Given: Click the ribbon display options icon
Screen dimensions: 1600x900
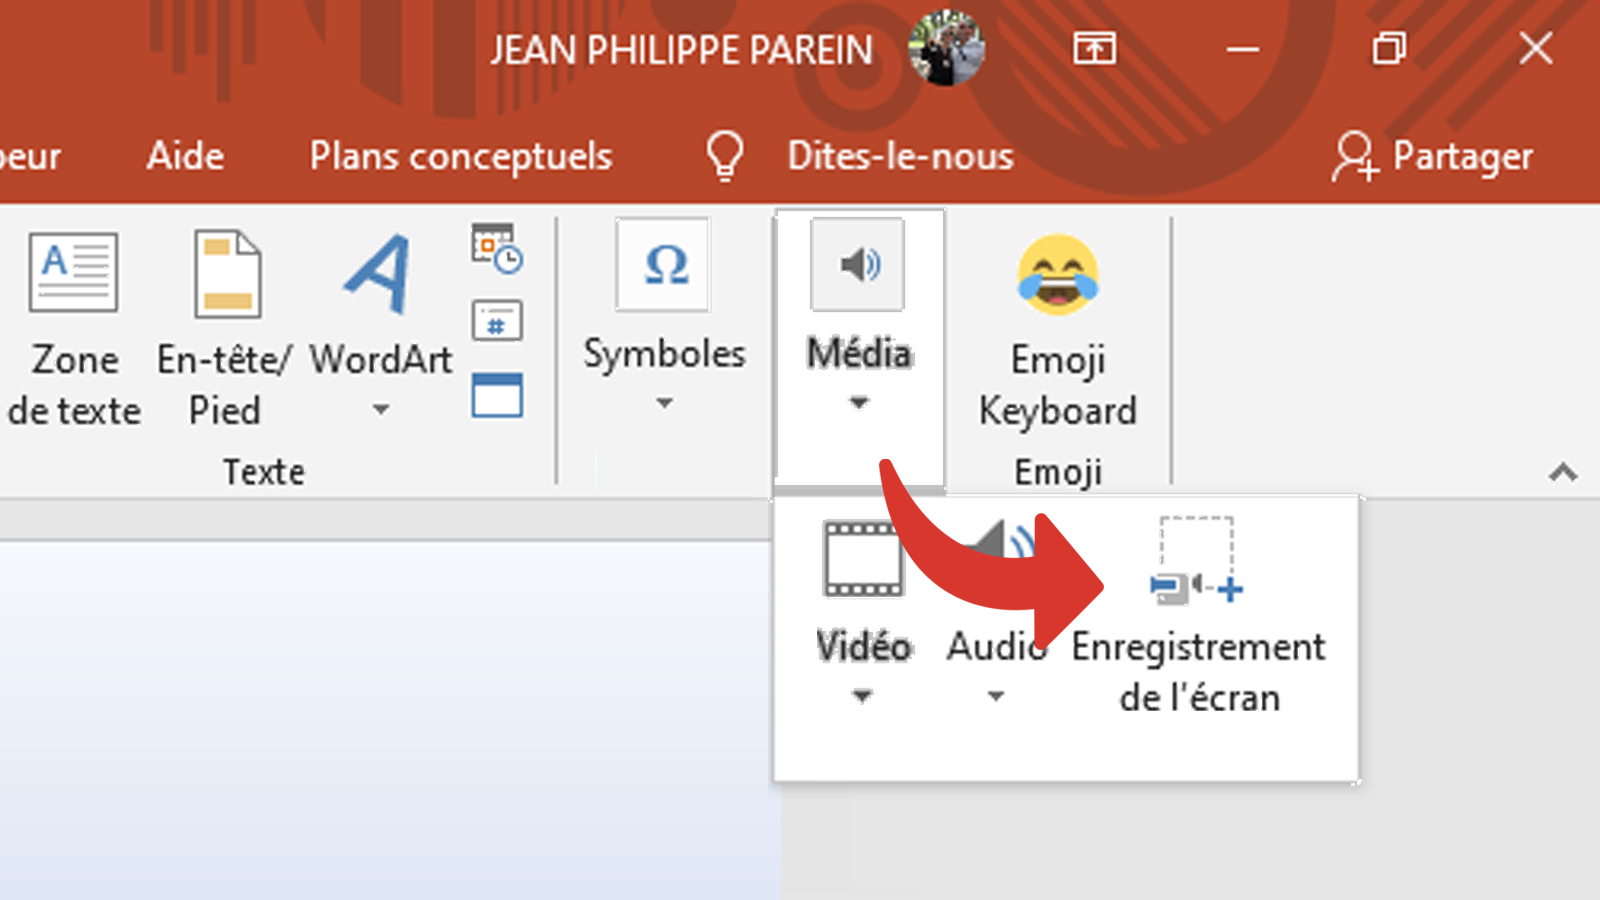Looking at the screenshot, I should point(1094,47).
